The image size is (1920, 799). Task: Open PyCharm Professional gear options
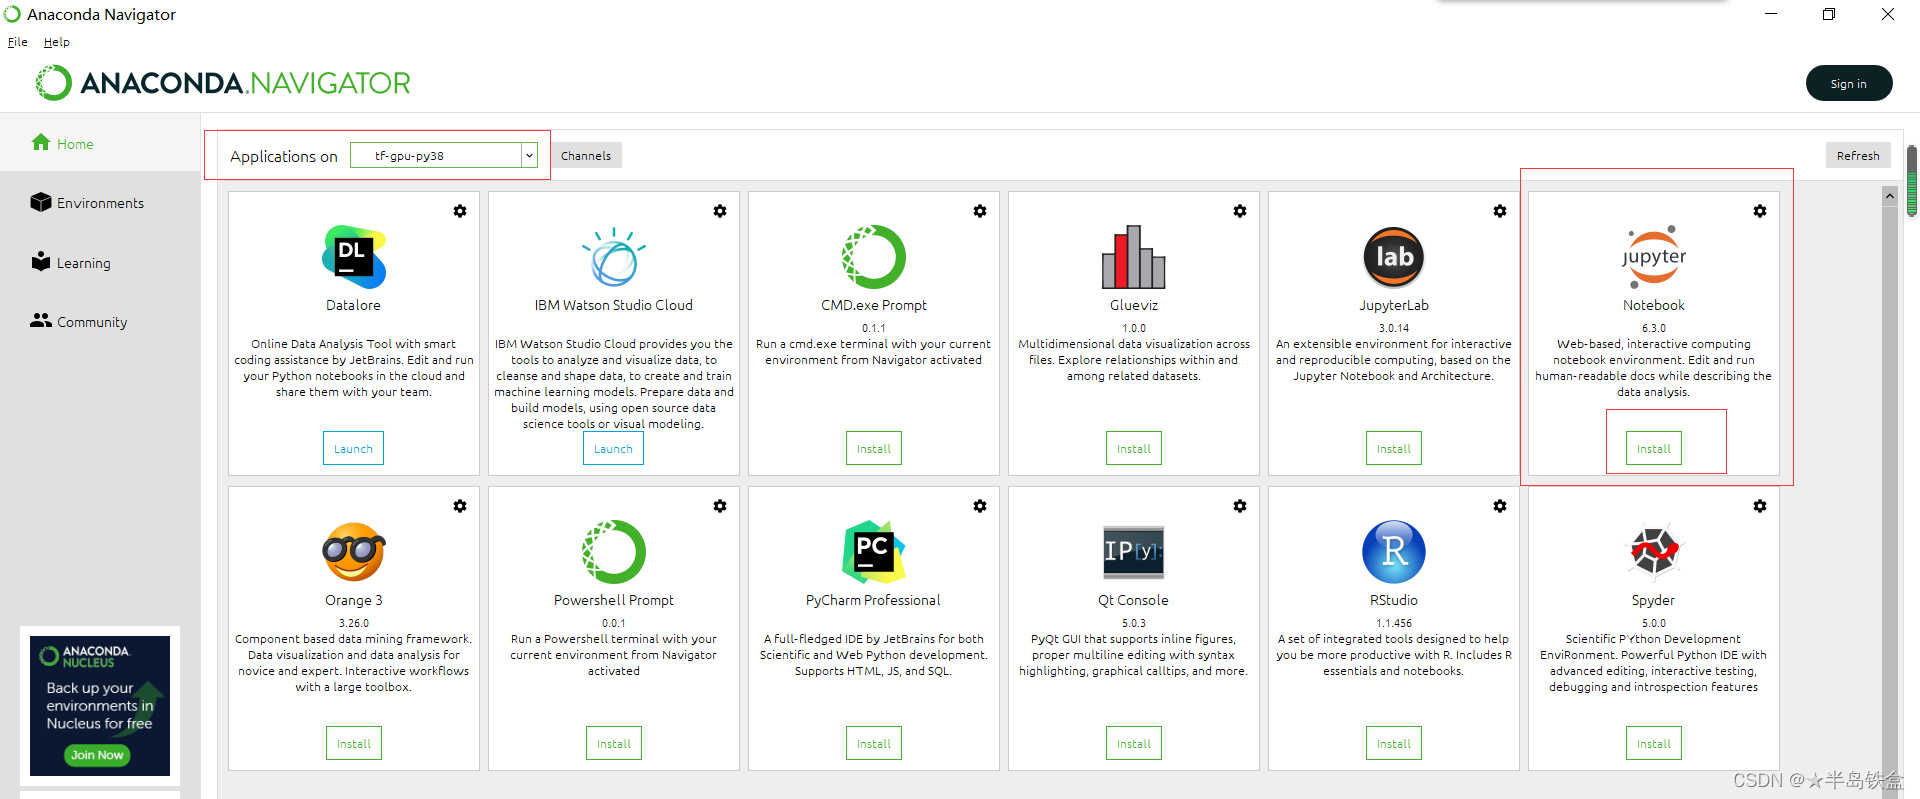[980, 506]
